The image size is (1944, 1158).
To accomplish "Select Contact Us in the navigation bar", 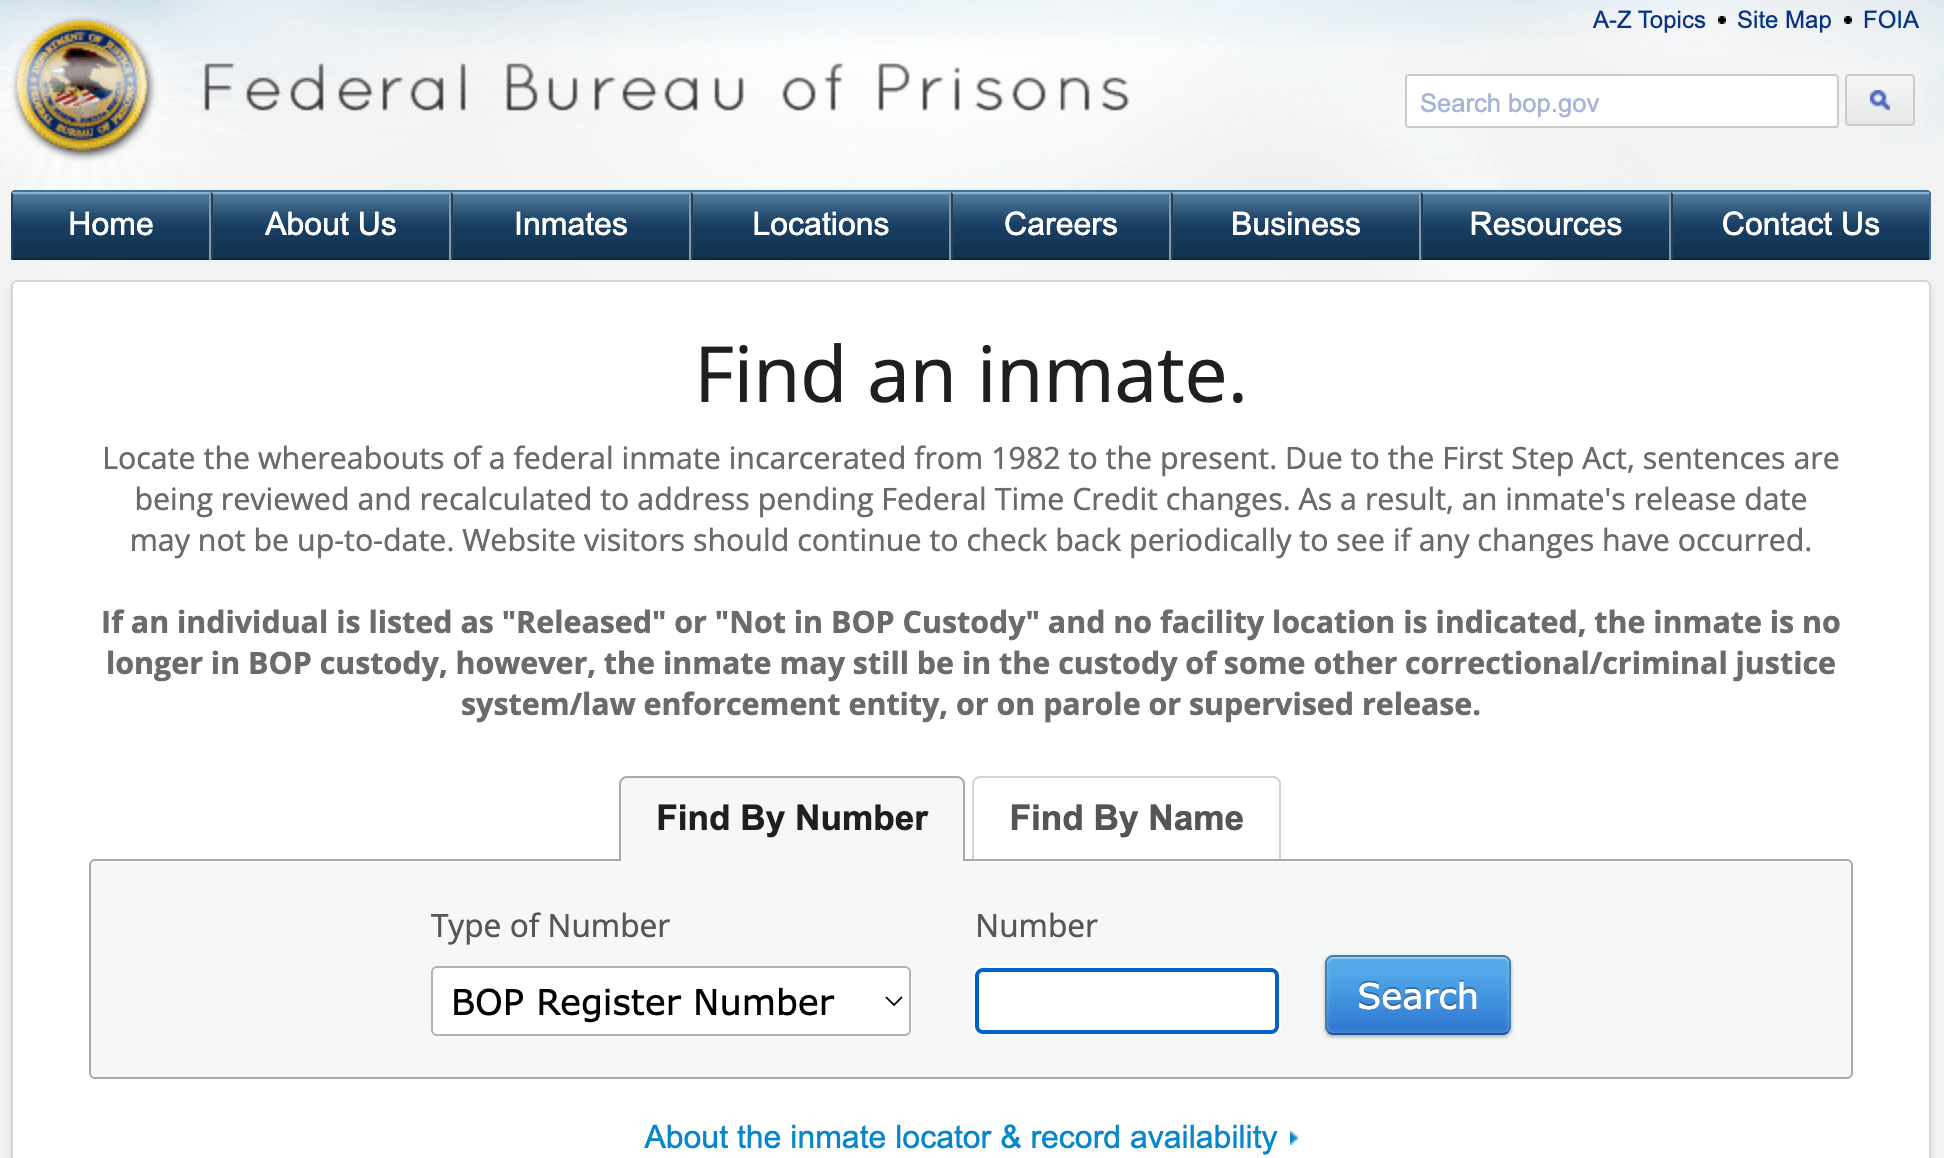I will click(x=1799, y=225).
